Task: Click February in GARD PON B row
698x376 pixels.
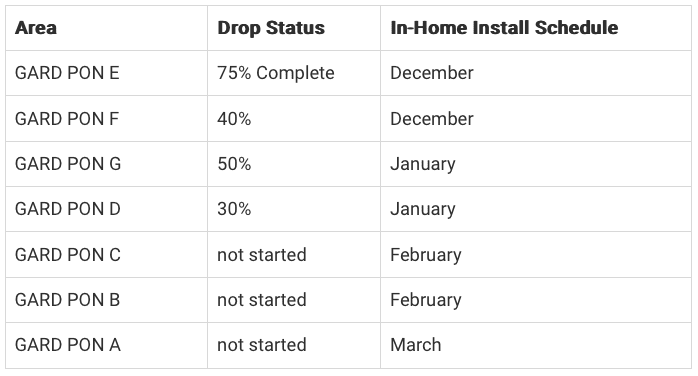Action: (426, 300)
